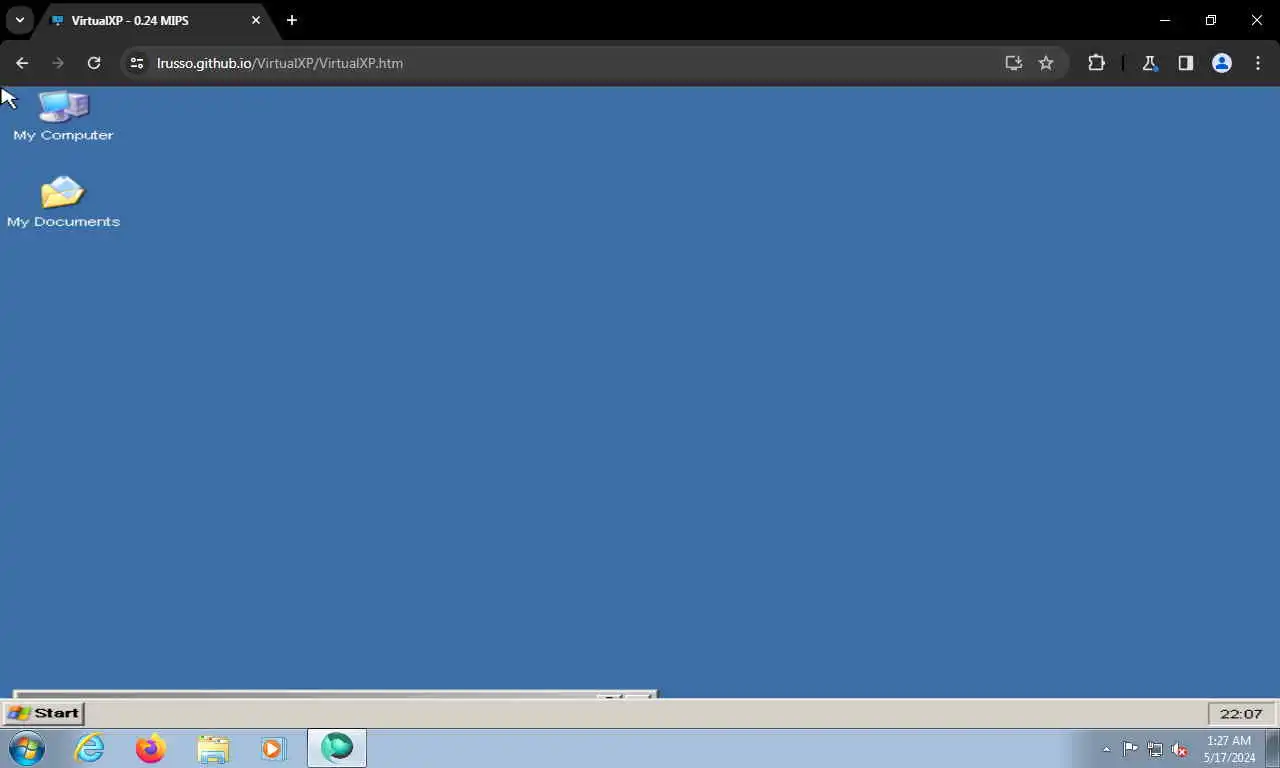Toggle the browser side panel
Screen dimensions: 1280x768
tap(1186, 63)
